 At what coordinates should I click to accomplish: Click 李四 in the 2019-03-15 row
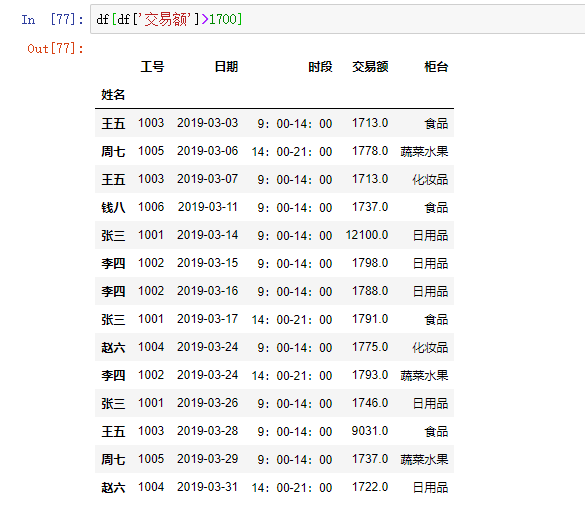tap(113, 263)
